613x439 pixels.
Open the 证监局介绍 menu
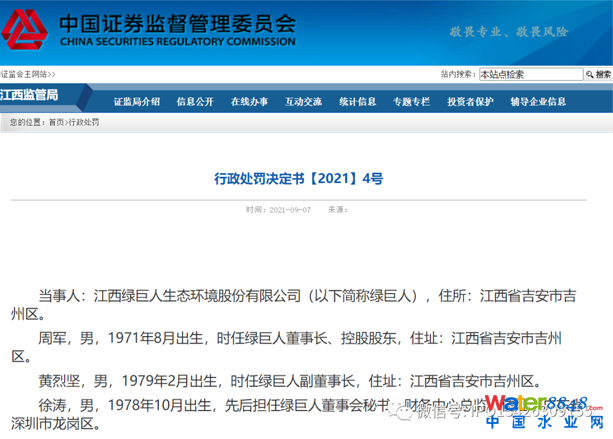pyautogui.click(x=136, y=101)
